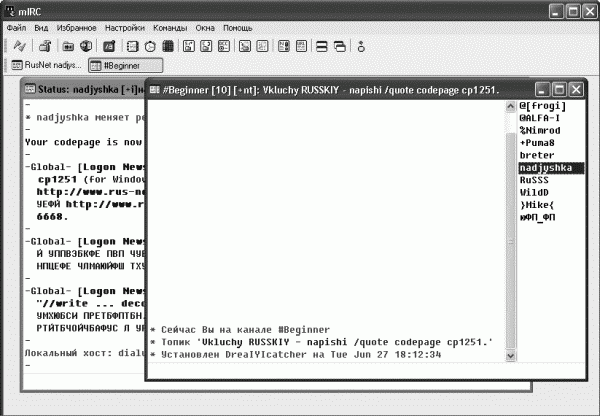Viewport: 600px width, 416px height.
Task: Click the Timer clock toolbar icon
Action: 150,46
